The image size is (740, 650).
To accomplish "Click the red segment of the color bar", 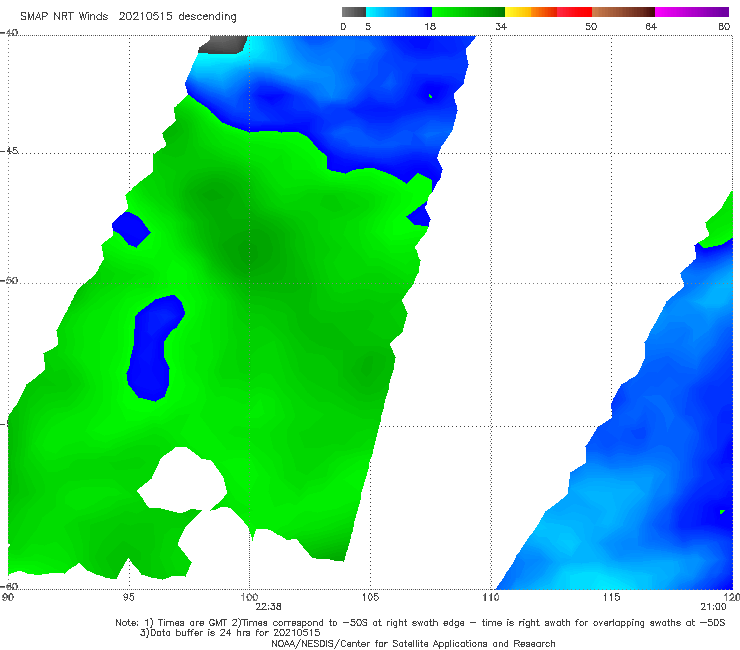I will click(574, 12).
